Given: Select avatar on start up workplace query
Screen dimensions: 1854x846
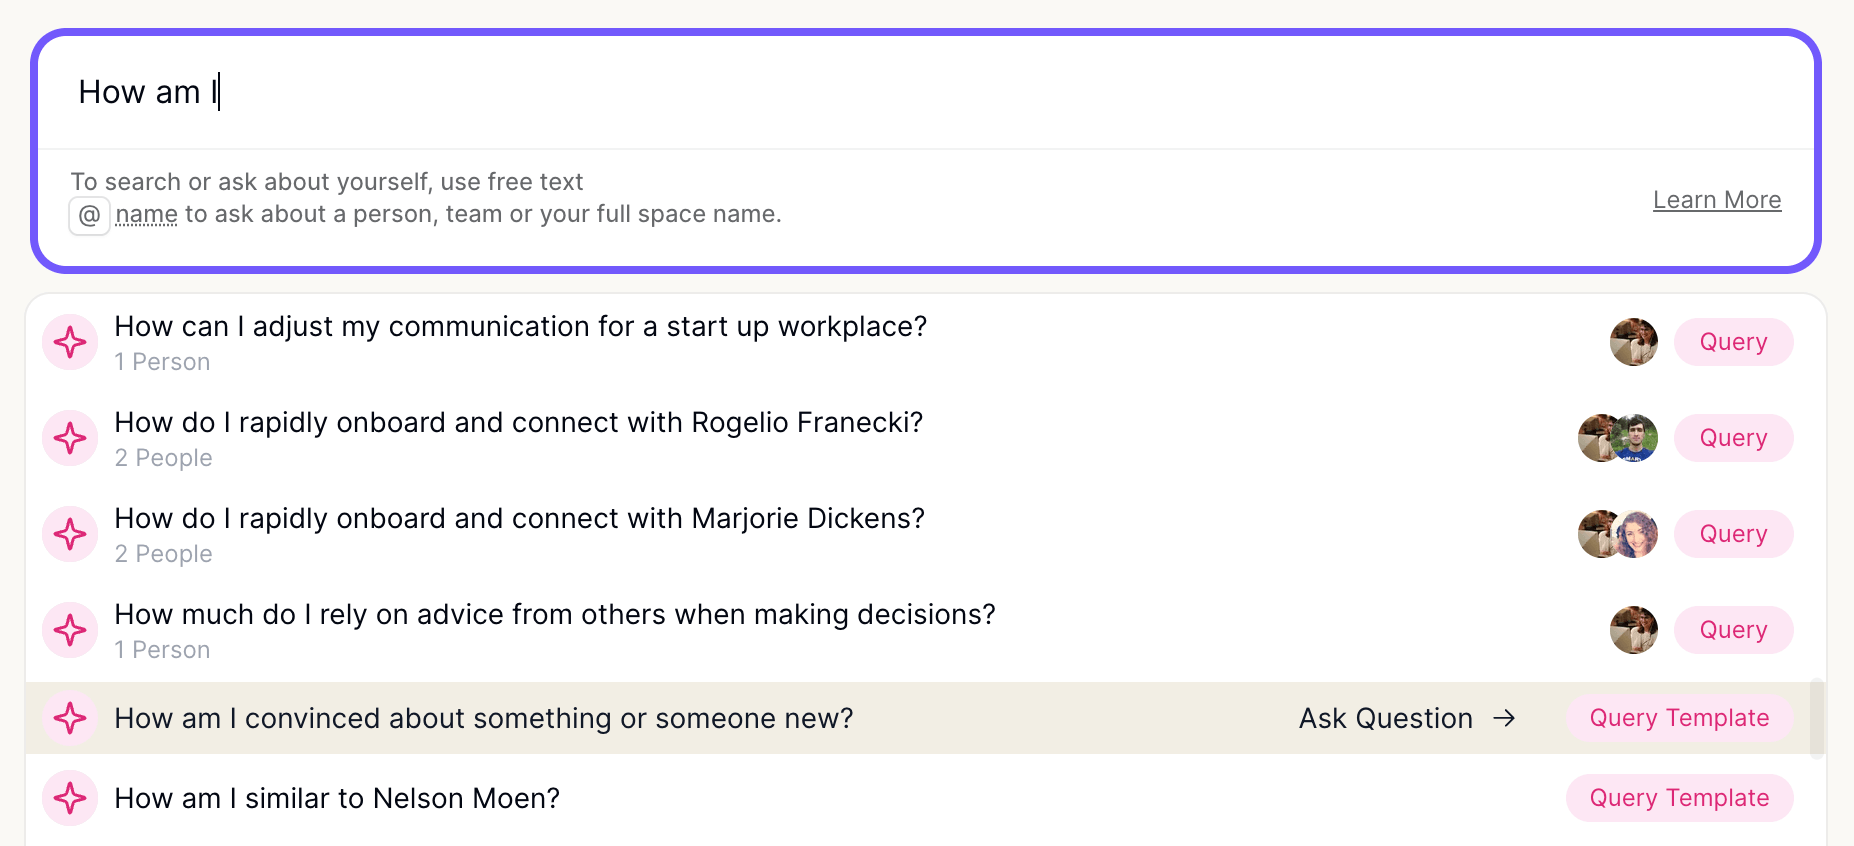Looking at the screenshot, I should tap(1634, 342).
